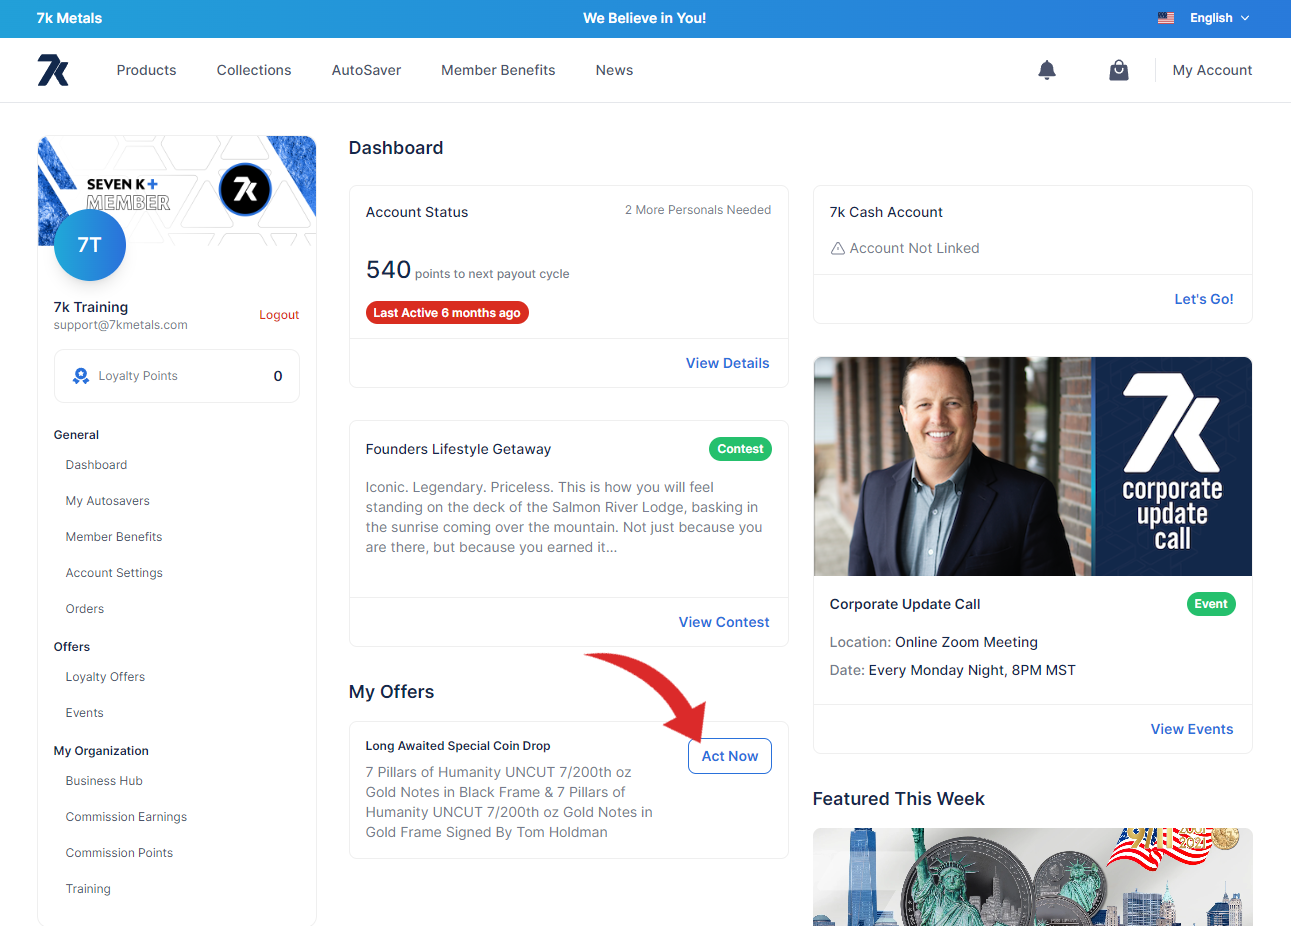Click the green Contest badge
The image size is (1291, 926).
(x=740, y=449)
